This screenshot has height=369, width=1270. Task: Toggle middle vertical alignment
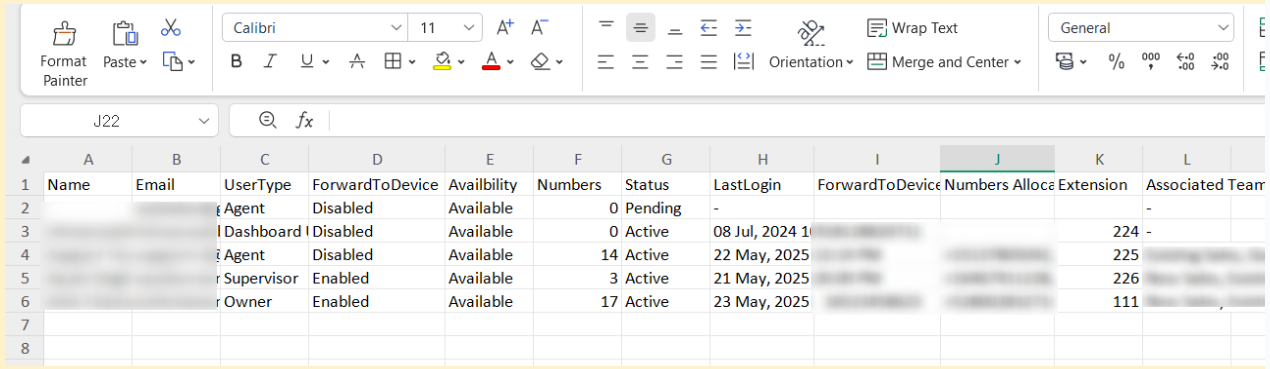click(641, 28)
